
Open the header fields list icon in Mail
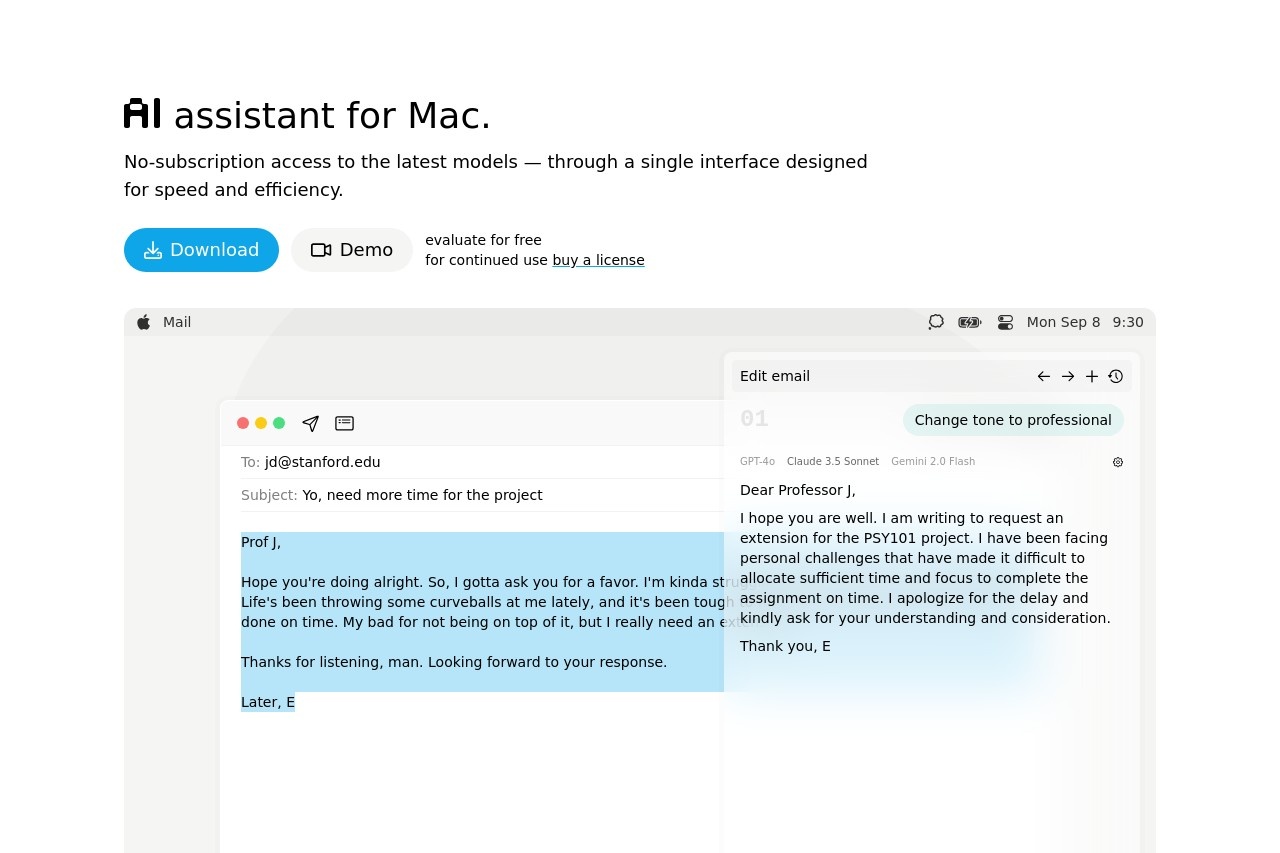pos(345,423)
